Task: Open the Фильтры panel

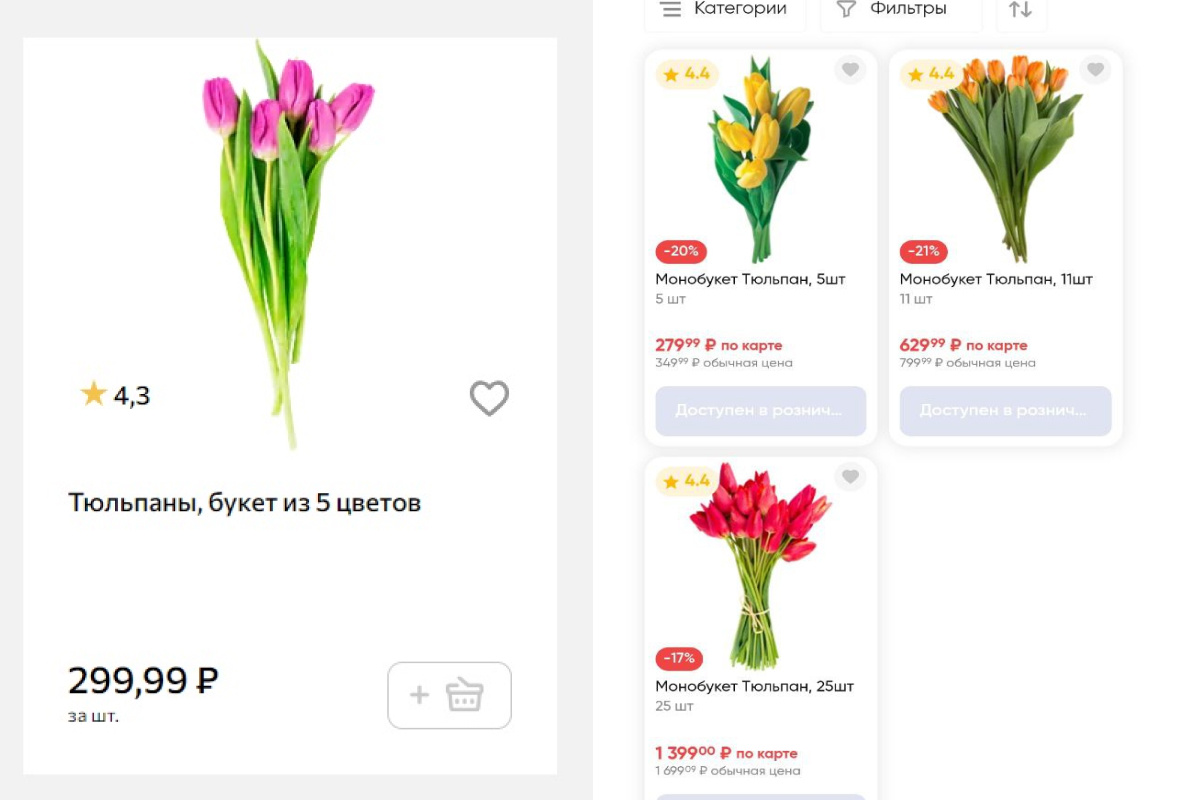Action: tap(901, 9)
